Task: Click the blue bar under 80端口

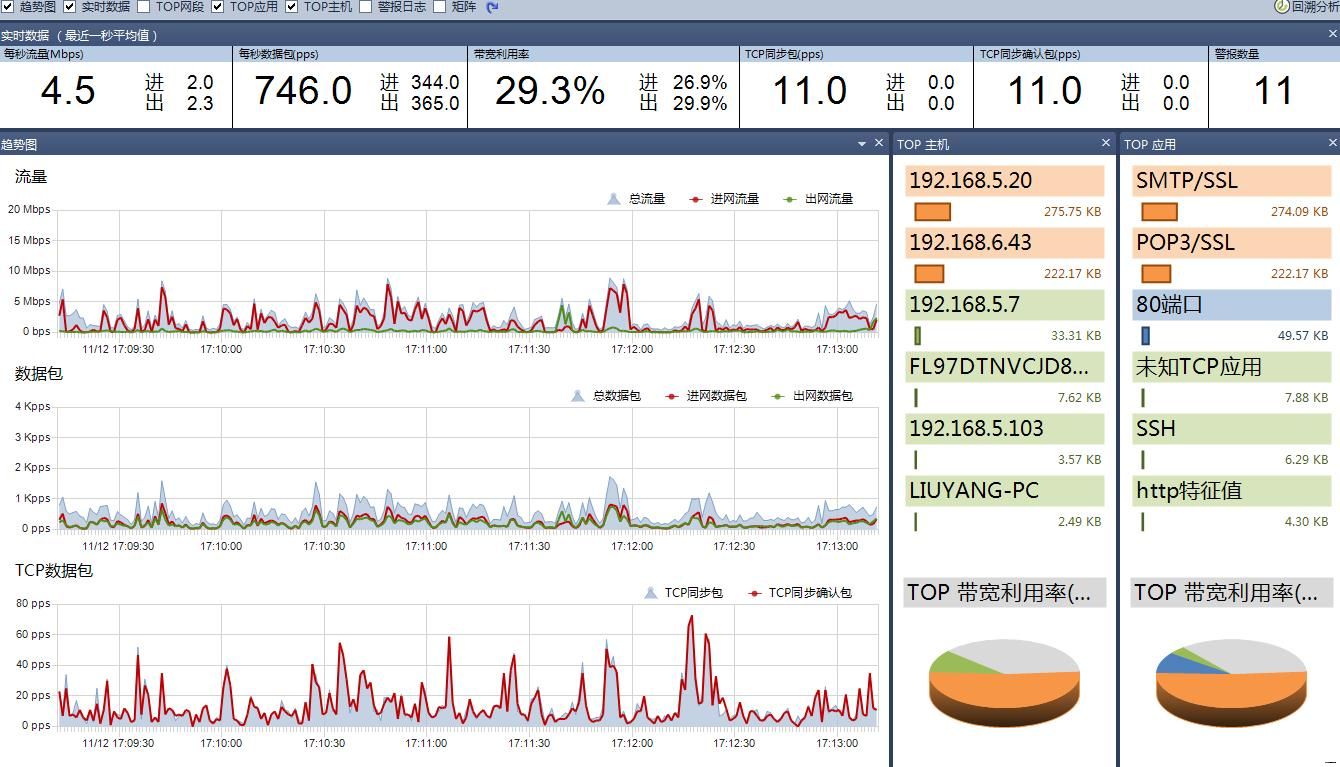Action: point(1146,336)
